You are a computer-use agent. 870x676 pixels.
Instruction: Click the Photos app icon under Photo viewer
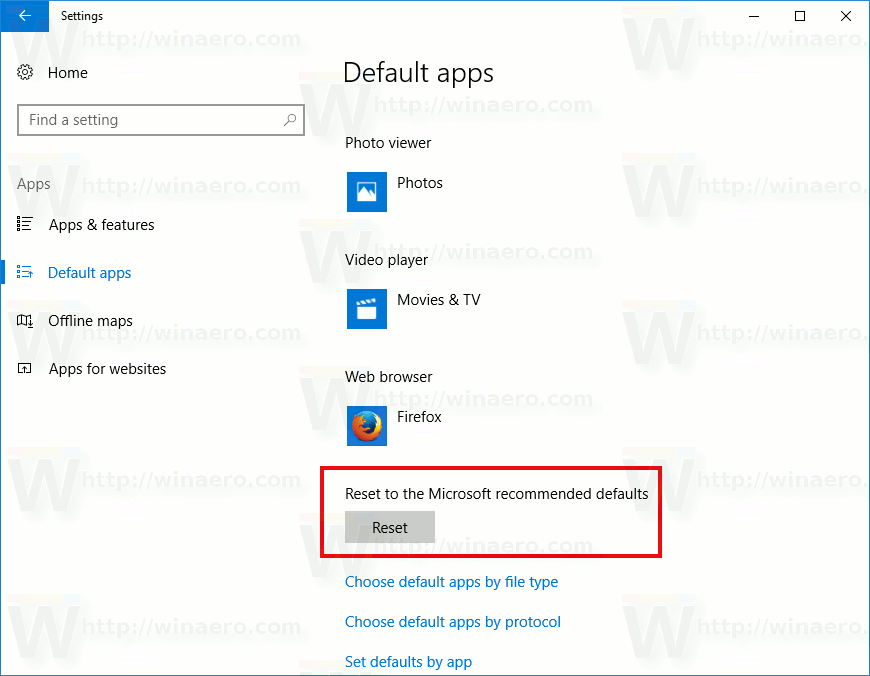[366, 192]
